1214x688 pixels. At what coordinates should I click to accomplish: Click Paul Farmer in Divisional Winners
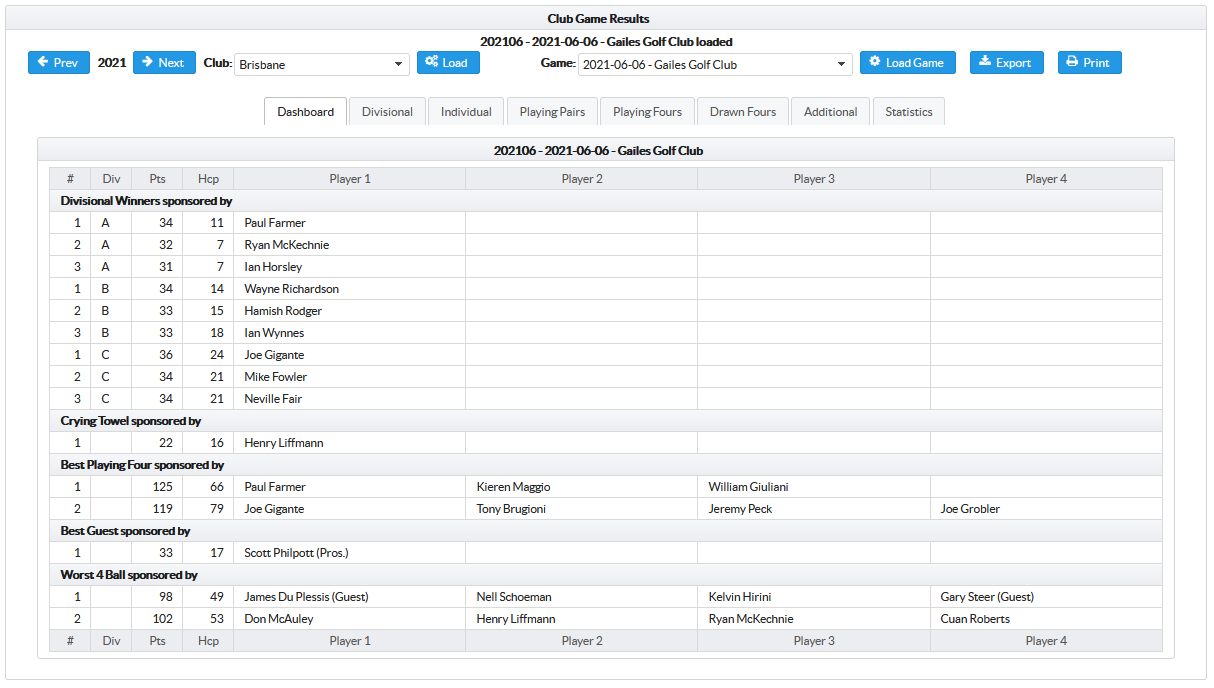point(275,223)
